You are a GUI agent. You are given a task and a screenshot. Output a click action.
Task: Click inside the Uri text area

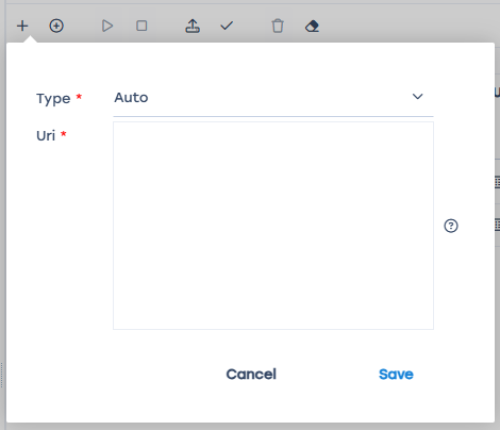273,226
